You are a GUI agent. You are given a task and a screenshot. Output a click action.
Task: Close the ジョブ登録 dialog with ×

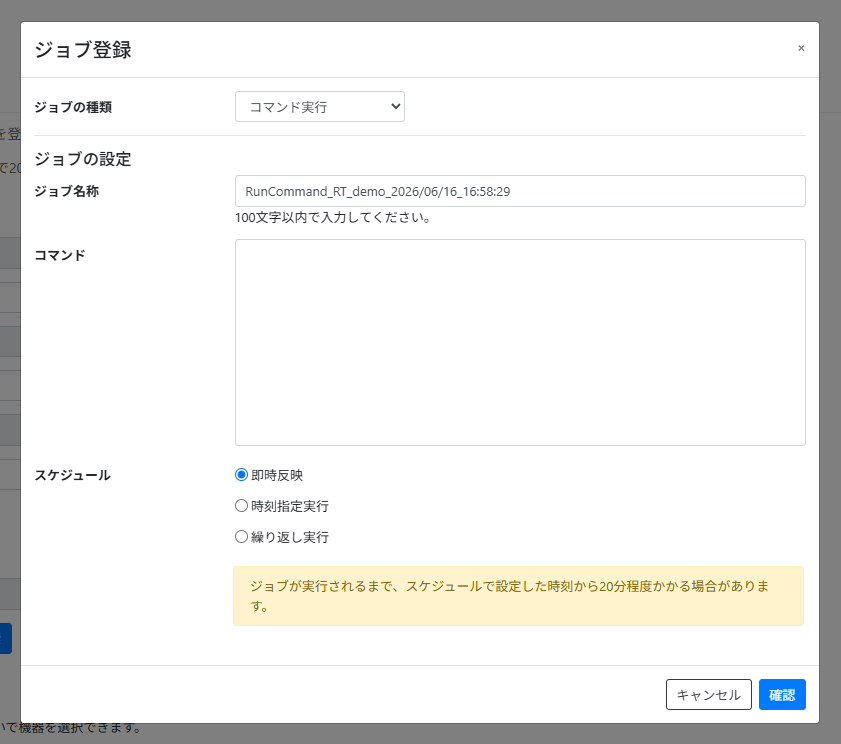(801, 48)
